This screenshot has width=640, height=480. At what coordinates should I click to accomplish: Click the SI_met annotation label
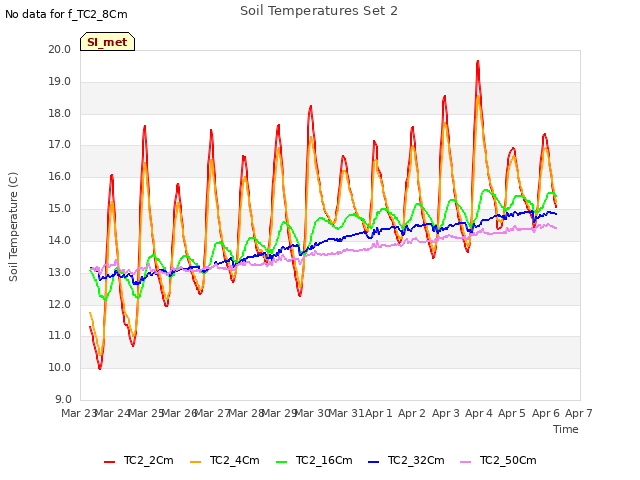tap(107, 42)
